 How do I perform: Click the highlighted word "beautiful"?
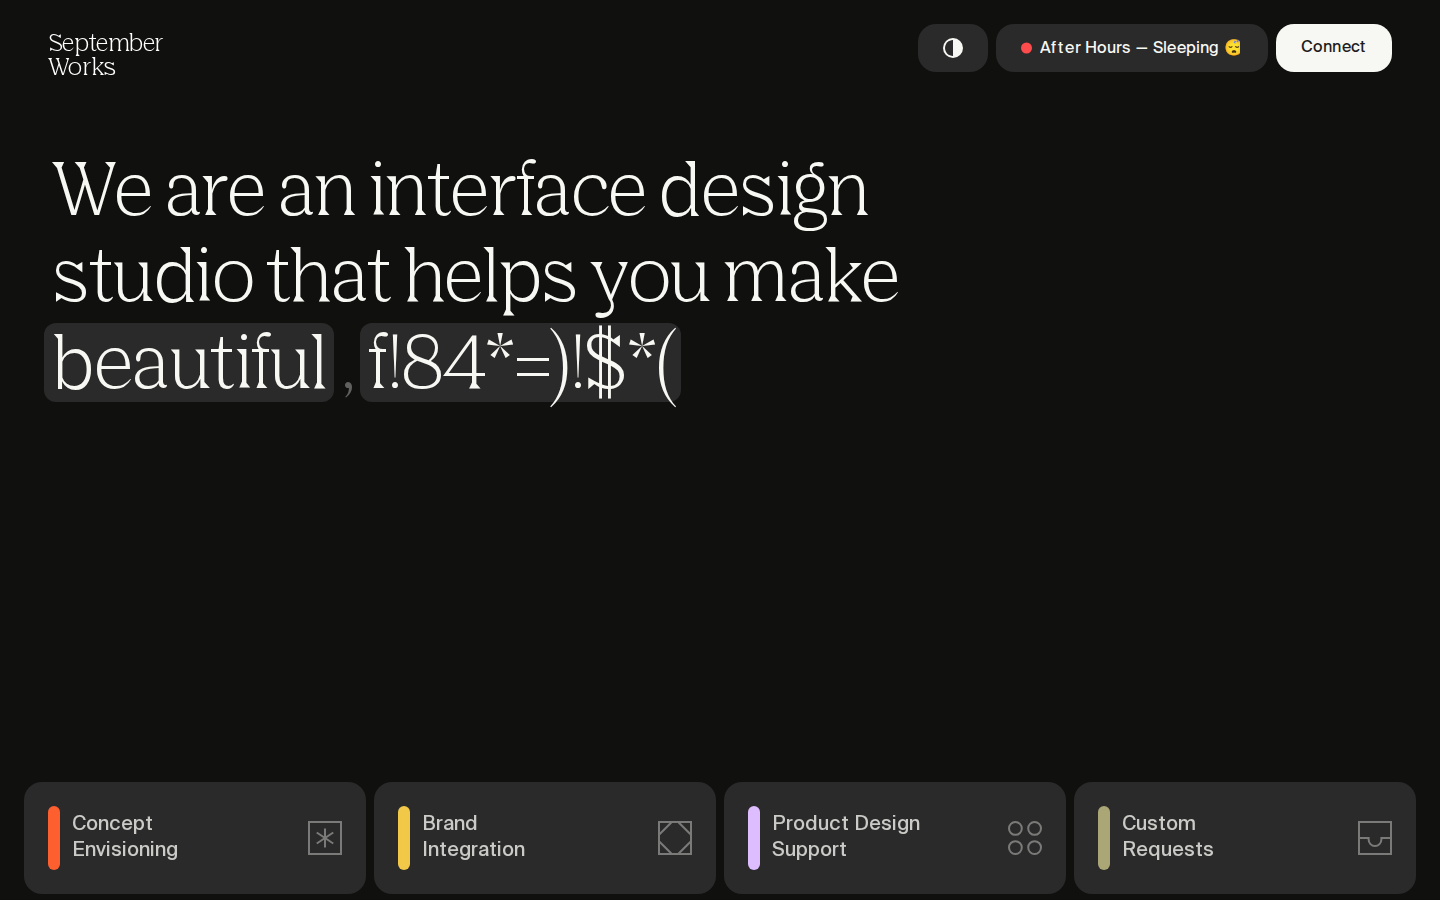189,362
